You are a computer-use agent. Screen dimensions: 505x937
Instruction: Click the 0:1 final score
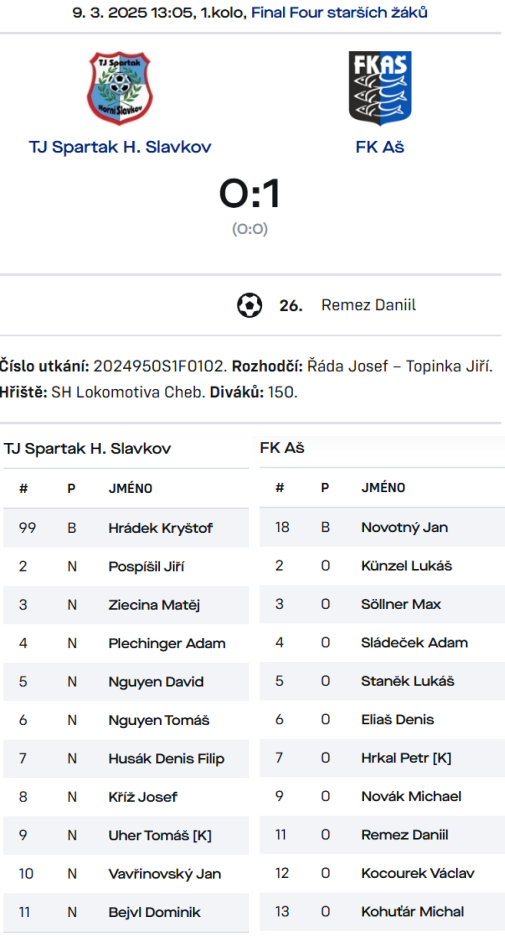point(250,194)
